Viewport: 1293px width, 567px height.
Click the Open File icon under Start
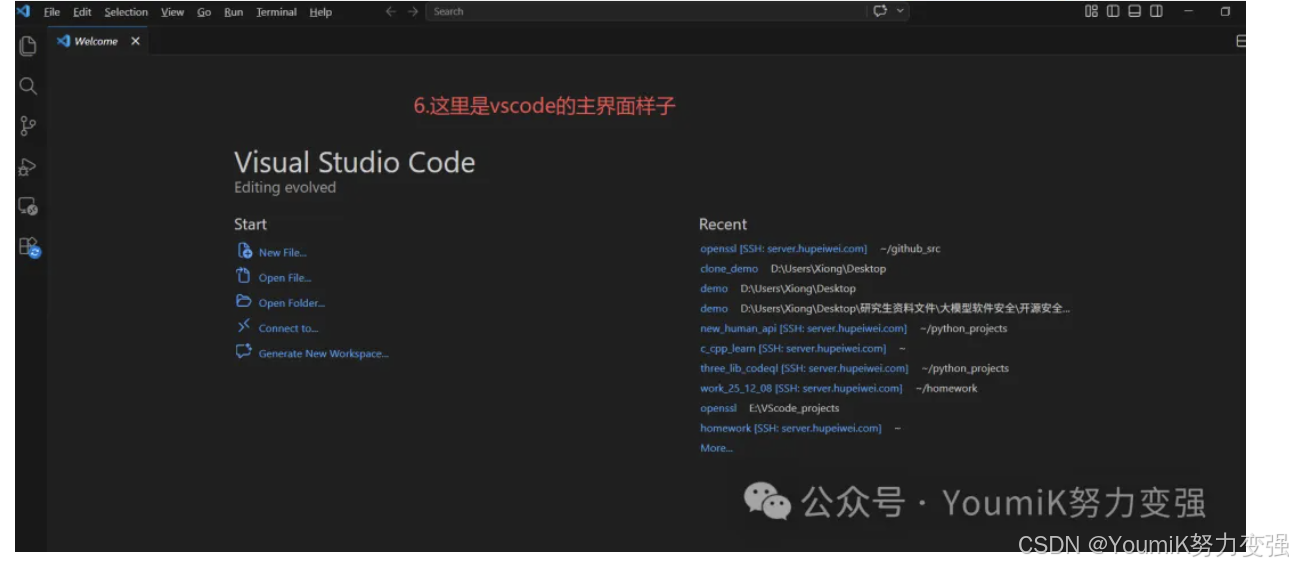[244, 277]
